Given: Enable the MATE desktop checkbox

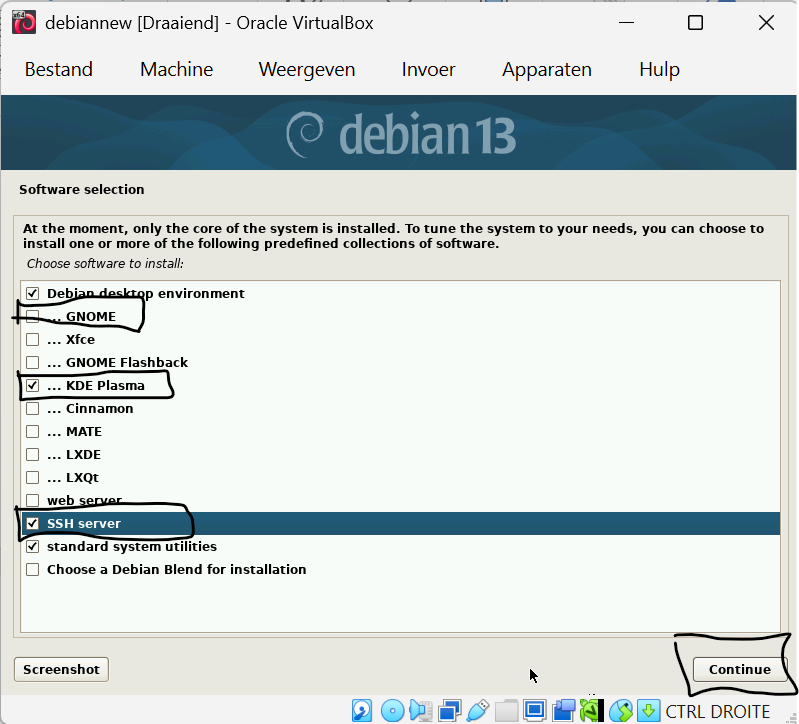Looking at the screenshot, I should click(x=33, y=432).
